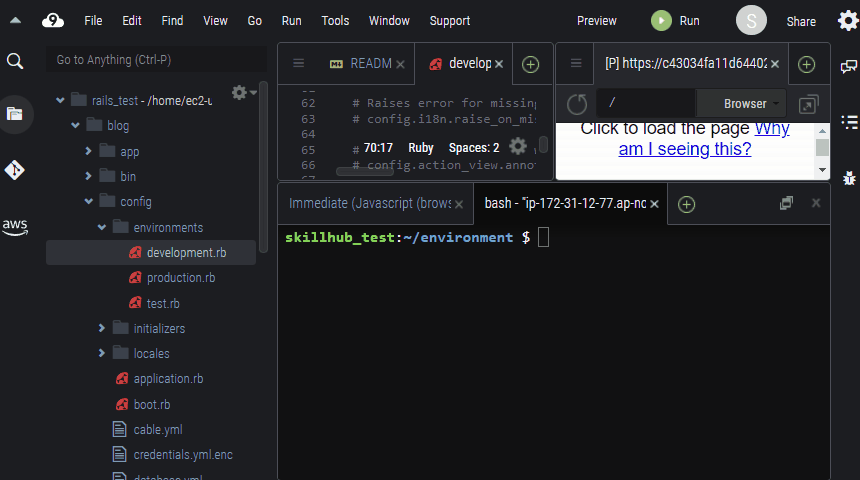860x480 pixels.
Task: Open boot.rb in file tree
Action: 152,404
